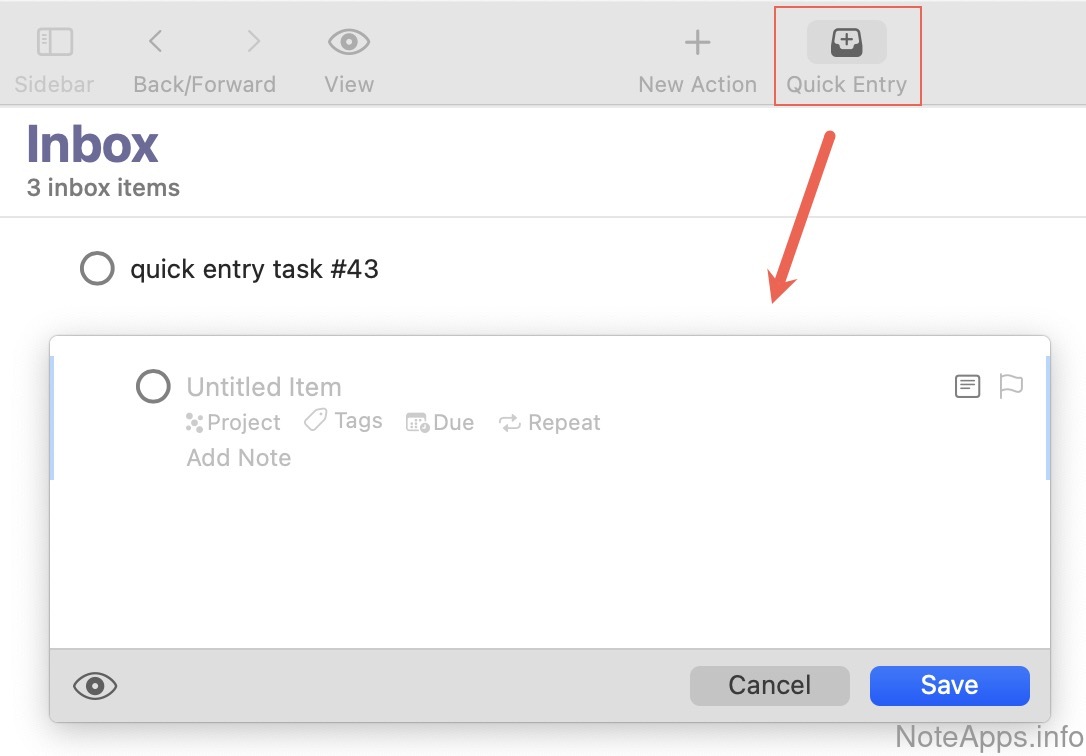
Task: Click the Untitled Item title field
Action: point(264,387)
